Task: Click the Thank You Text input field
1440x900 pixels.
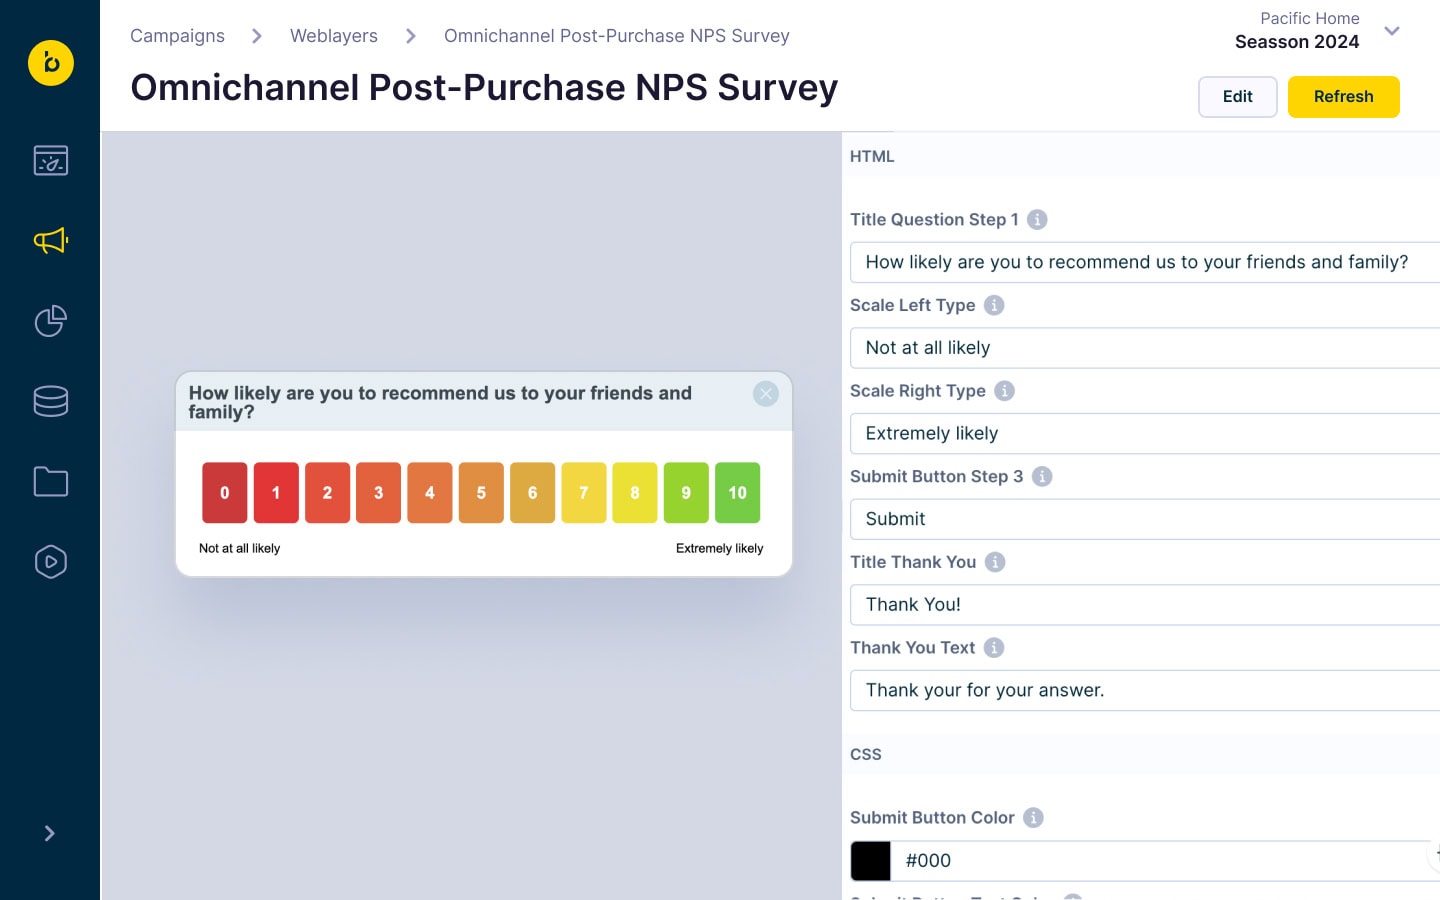Action: (x=1140, y=690)
